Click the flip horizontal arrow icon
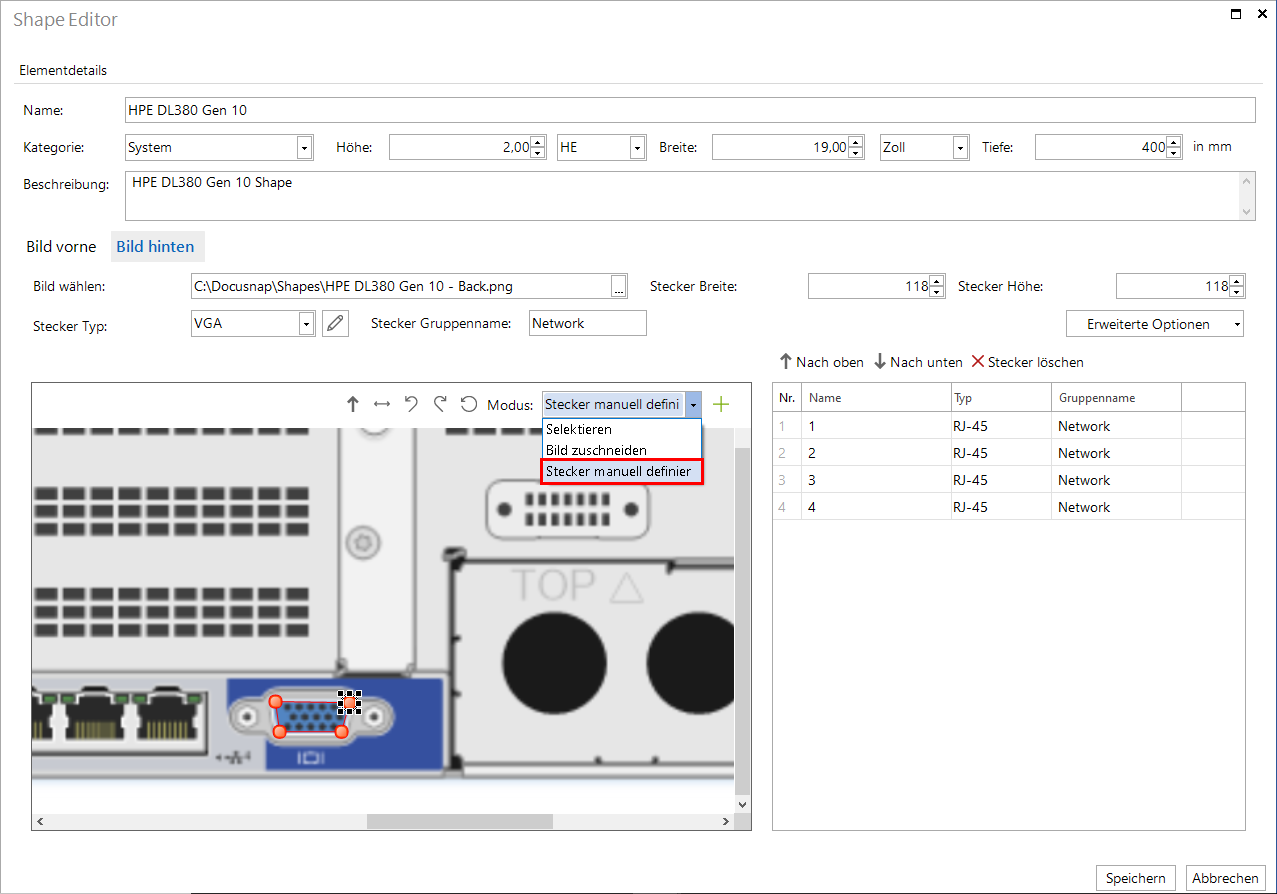The image size is (1277, 894). [x=381, y=404]
